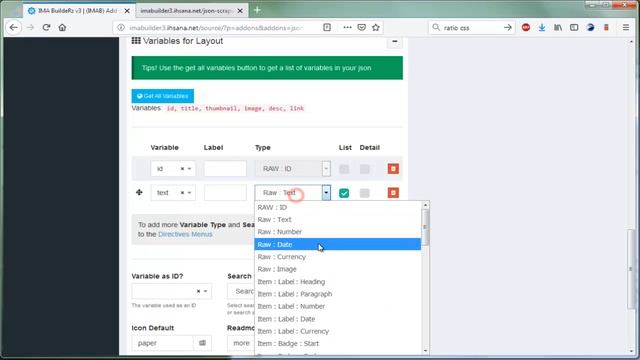This screenshot has height=360, width=640.
Task: Open the RAW : ID type dropdown
Action: [x=293, y=169]
